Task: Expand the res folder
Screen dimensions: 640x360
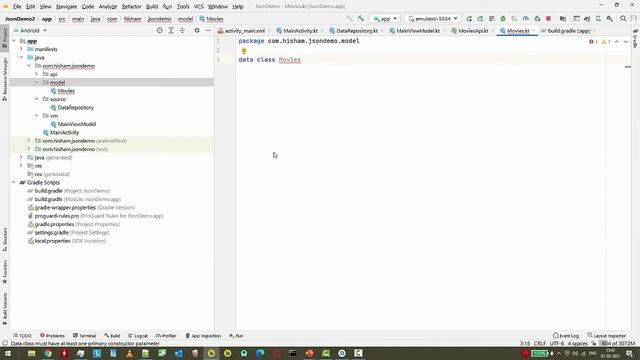Action: tap(21, 166)
